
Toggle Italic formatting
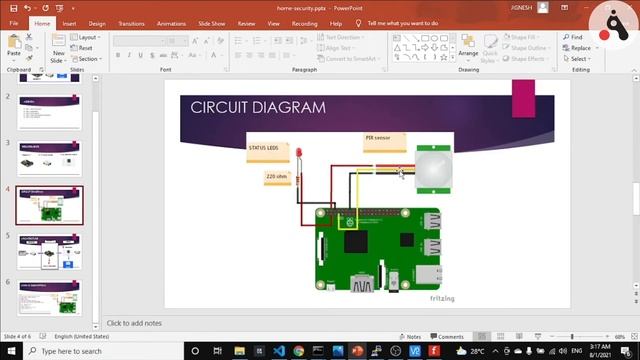(129, 55)
